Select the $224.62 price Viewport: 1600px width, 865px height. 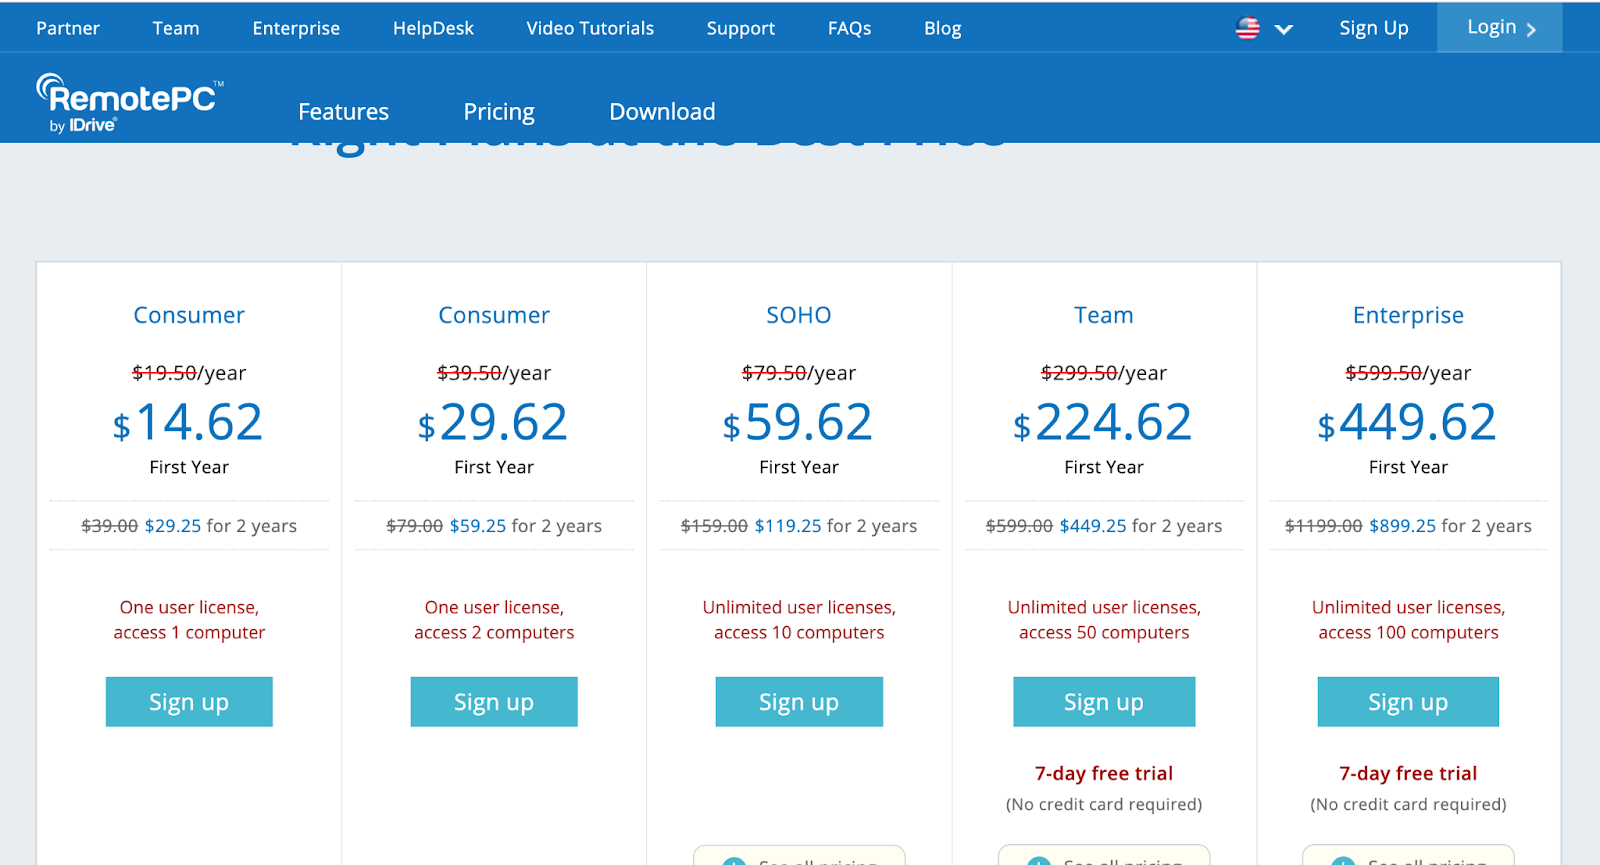pyautogui.click(x=1103, y=422)
